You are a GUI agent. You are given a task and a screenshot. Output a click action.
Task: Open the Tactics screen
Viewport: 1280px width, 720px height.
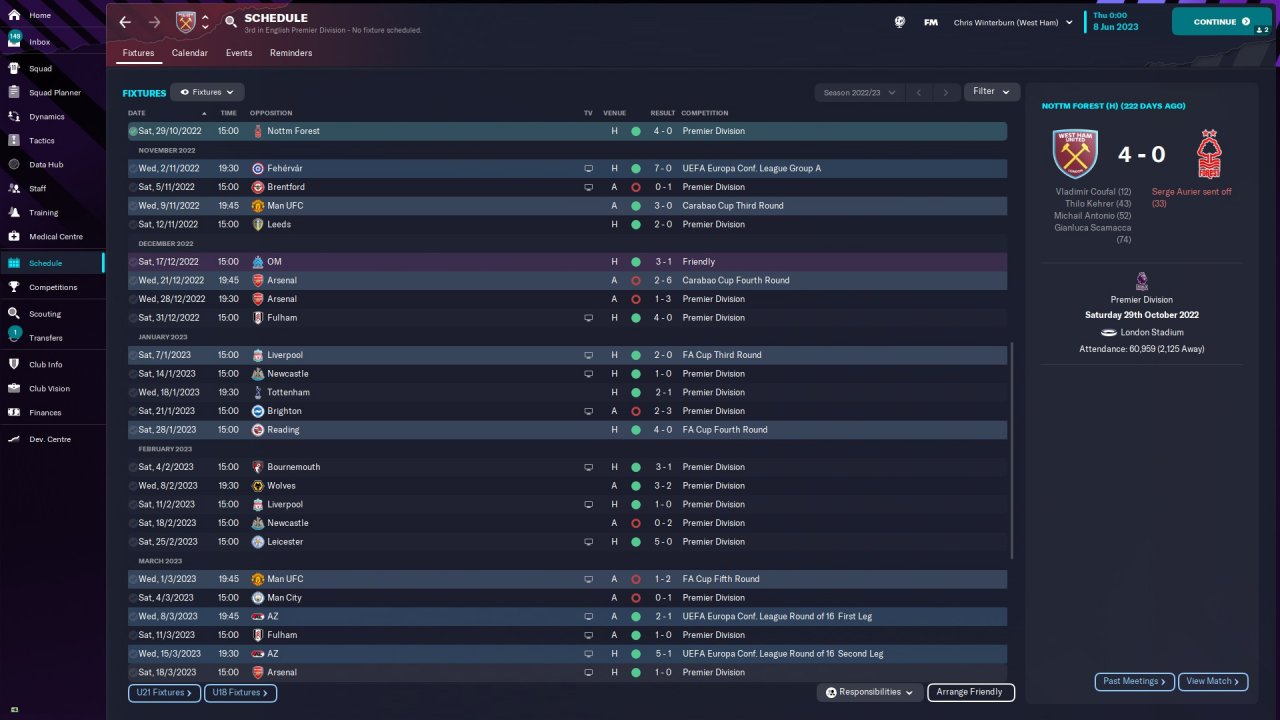point(42,141)
